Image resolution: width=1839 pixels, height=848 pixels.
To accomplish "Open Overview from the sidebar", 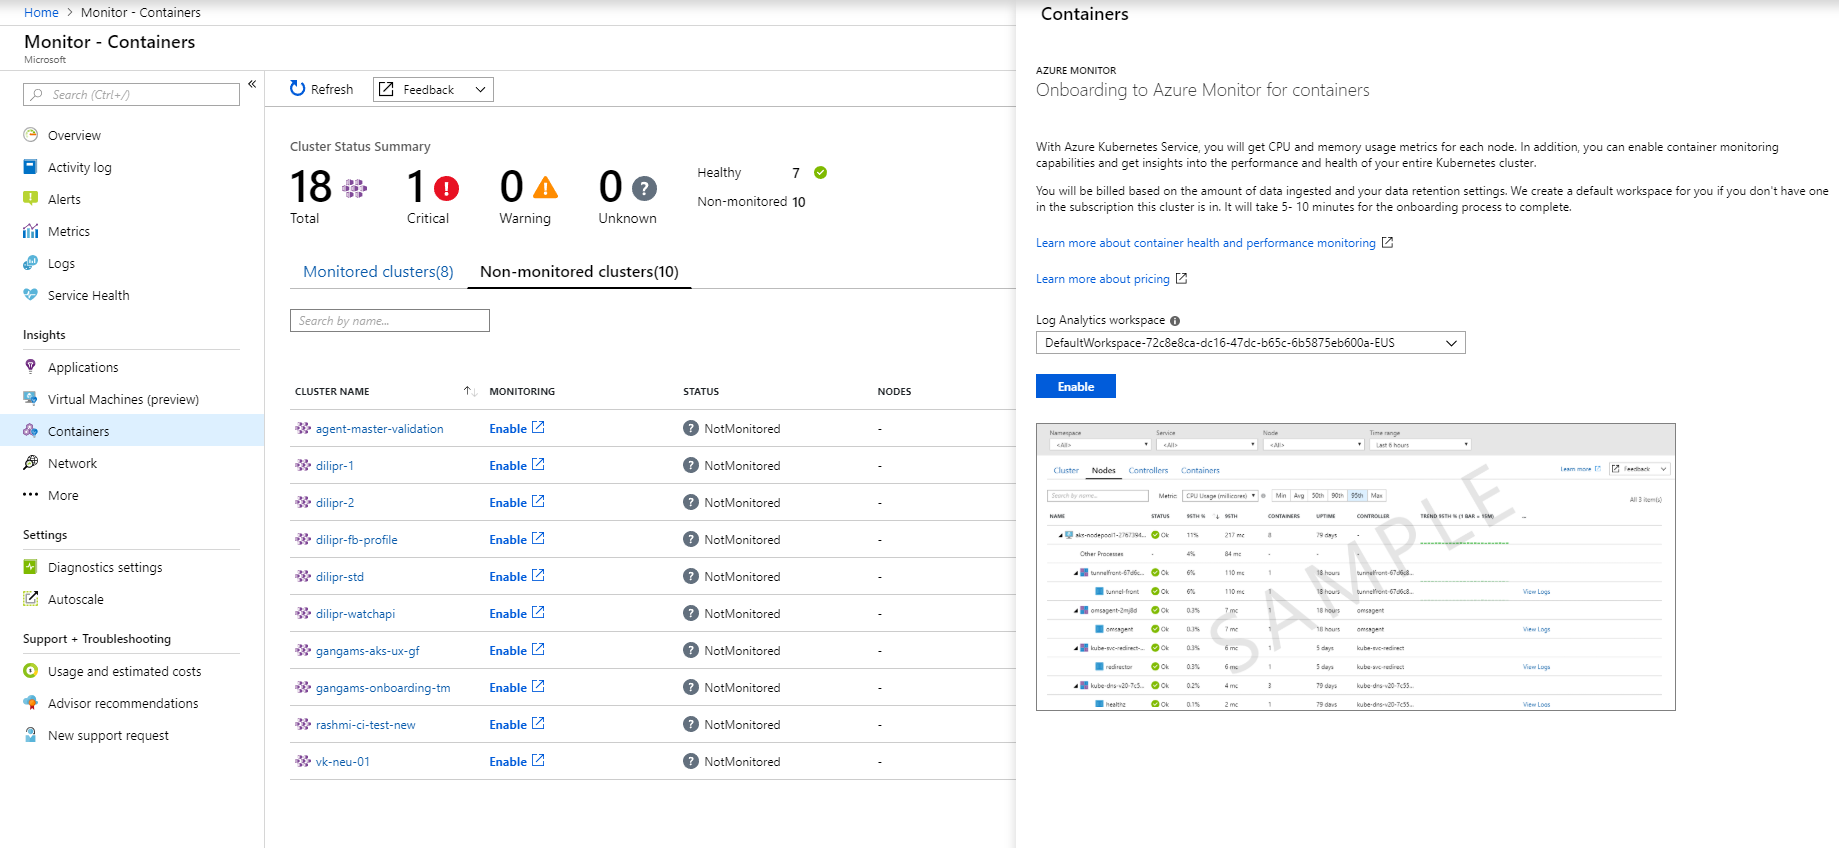I will (x=74, y=135).
